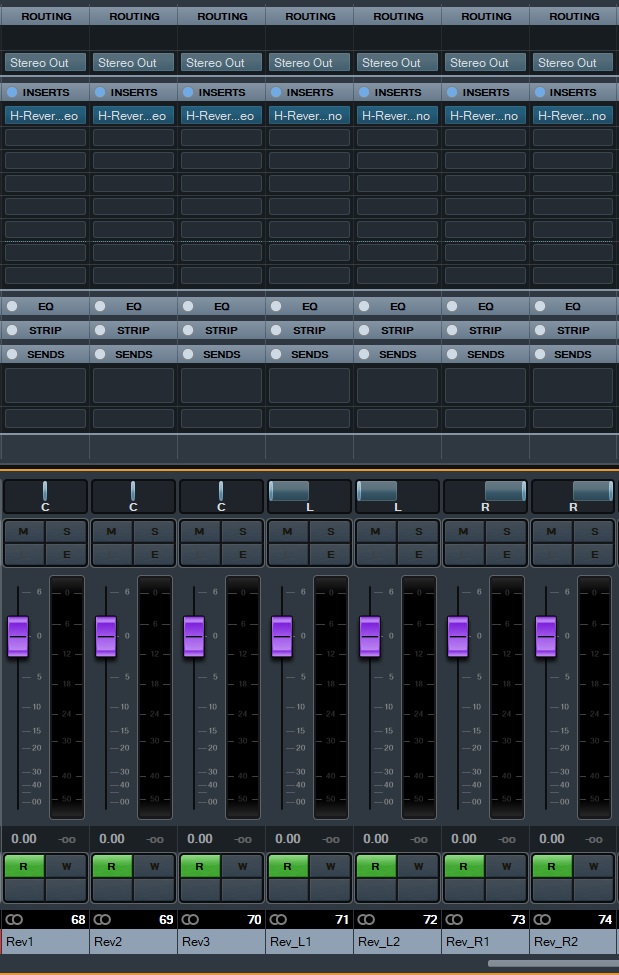
Task: Open Stereo Out routing for Rev1
Action: tap(45, 63)
